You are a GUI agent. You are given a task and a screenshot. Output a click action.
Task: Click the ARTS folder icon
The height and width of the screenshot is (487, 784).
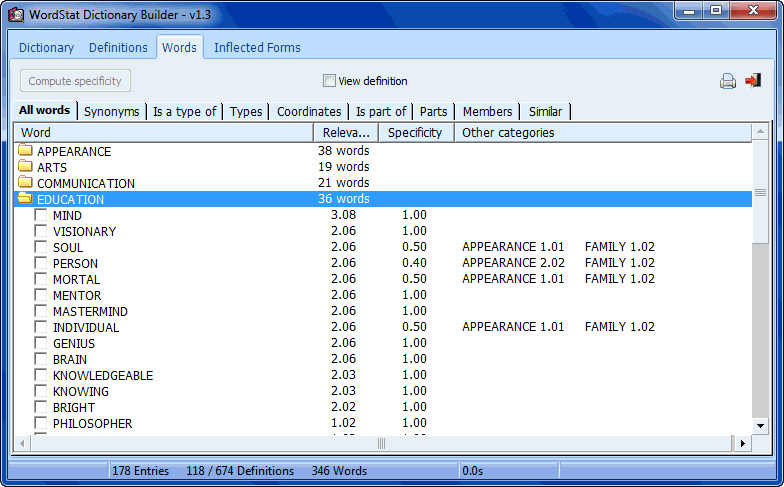(x=25, y=167)
